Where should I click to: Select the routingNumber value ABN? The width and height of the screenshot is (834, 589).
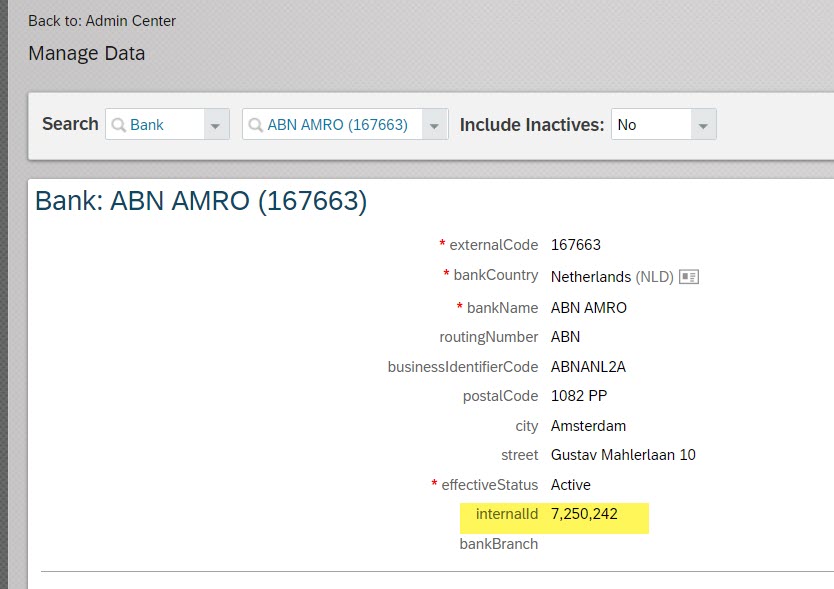(565, 337)
